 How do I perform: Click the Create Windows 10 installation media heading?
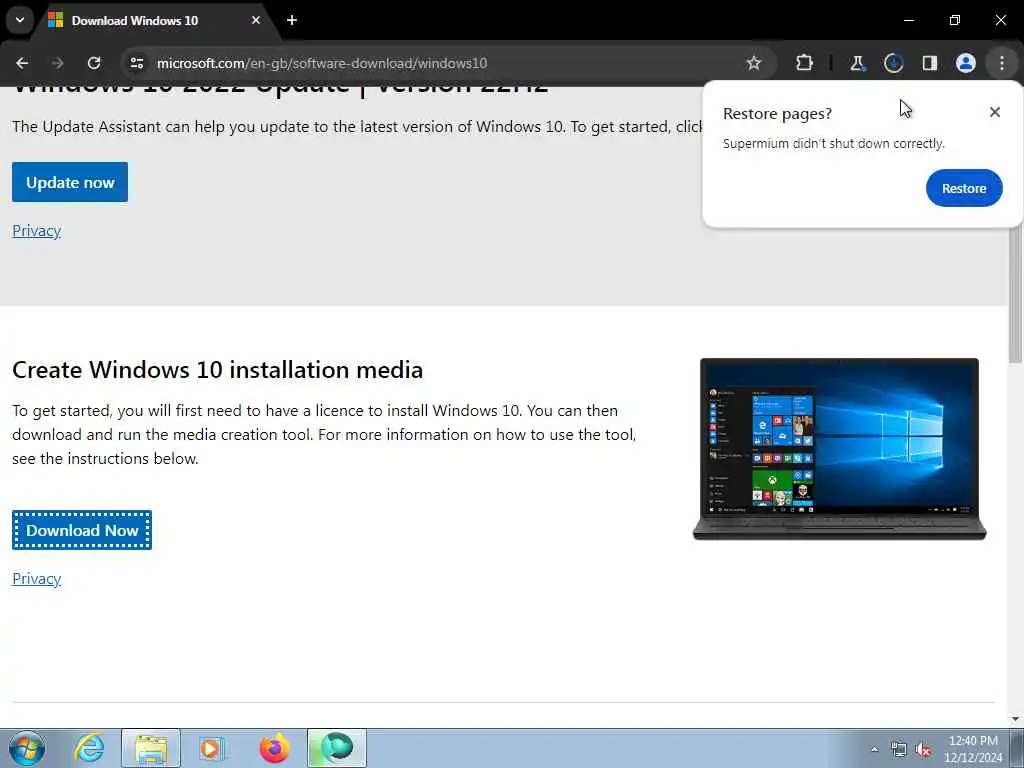tap(217, 370)
